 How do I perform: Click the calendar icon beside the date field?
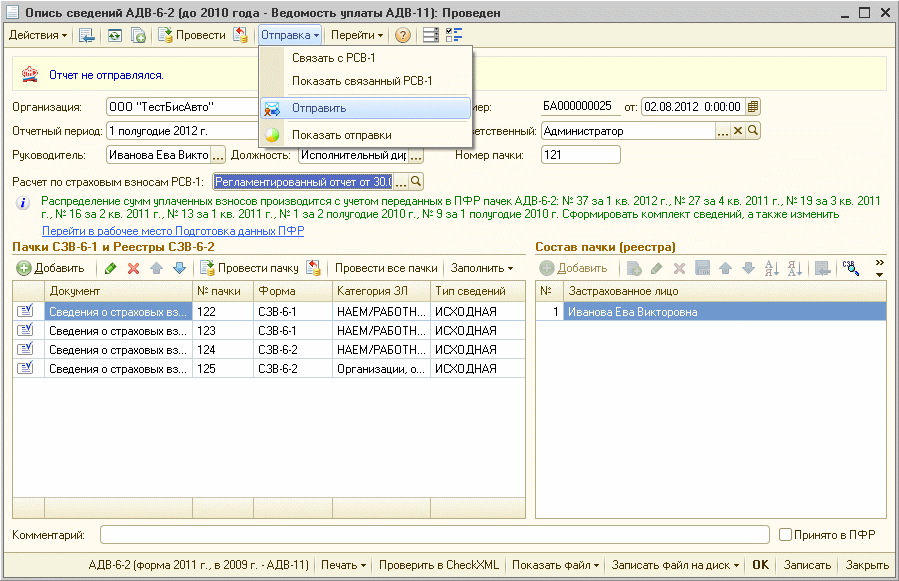click(753, 107)
